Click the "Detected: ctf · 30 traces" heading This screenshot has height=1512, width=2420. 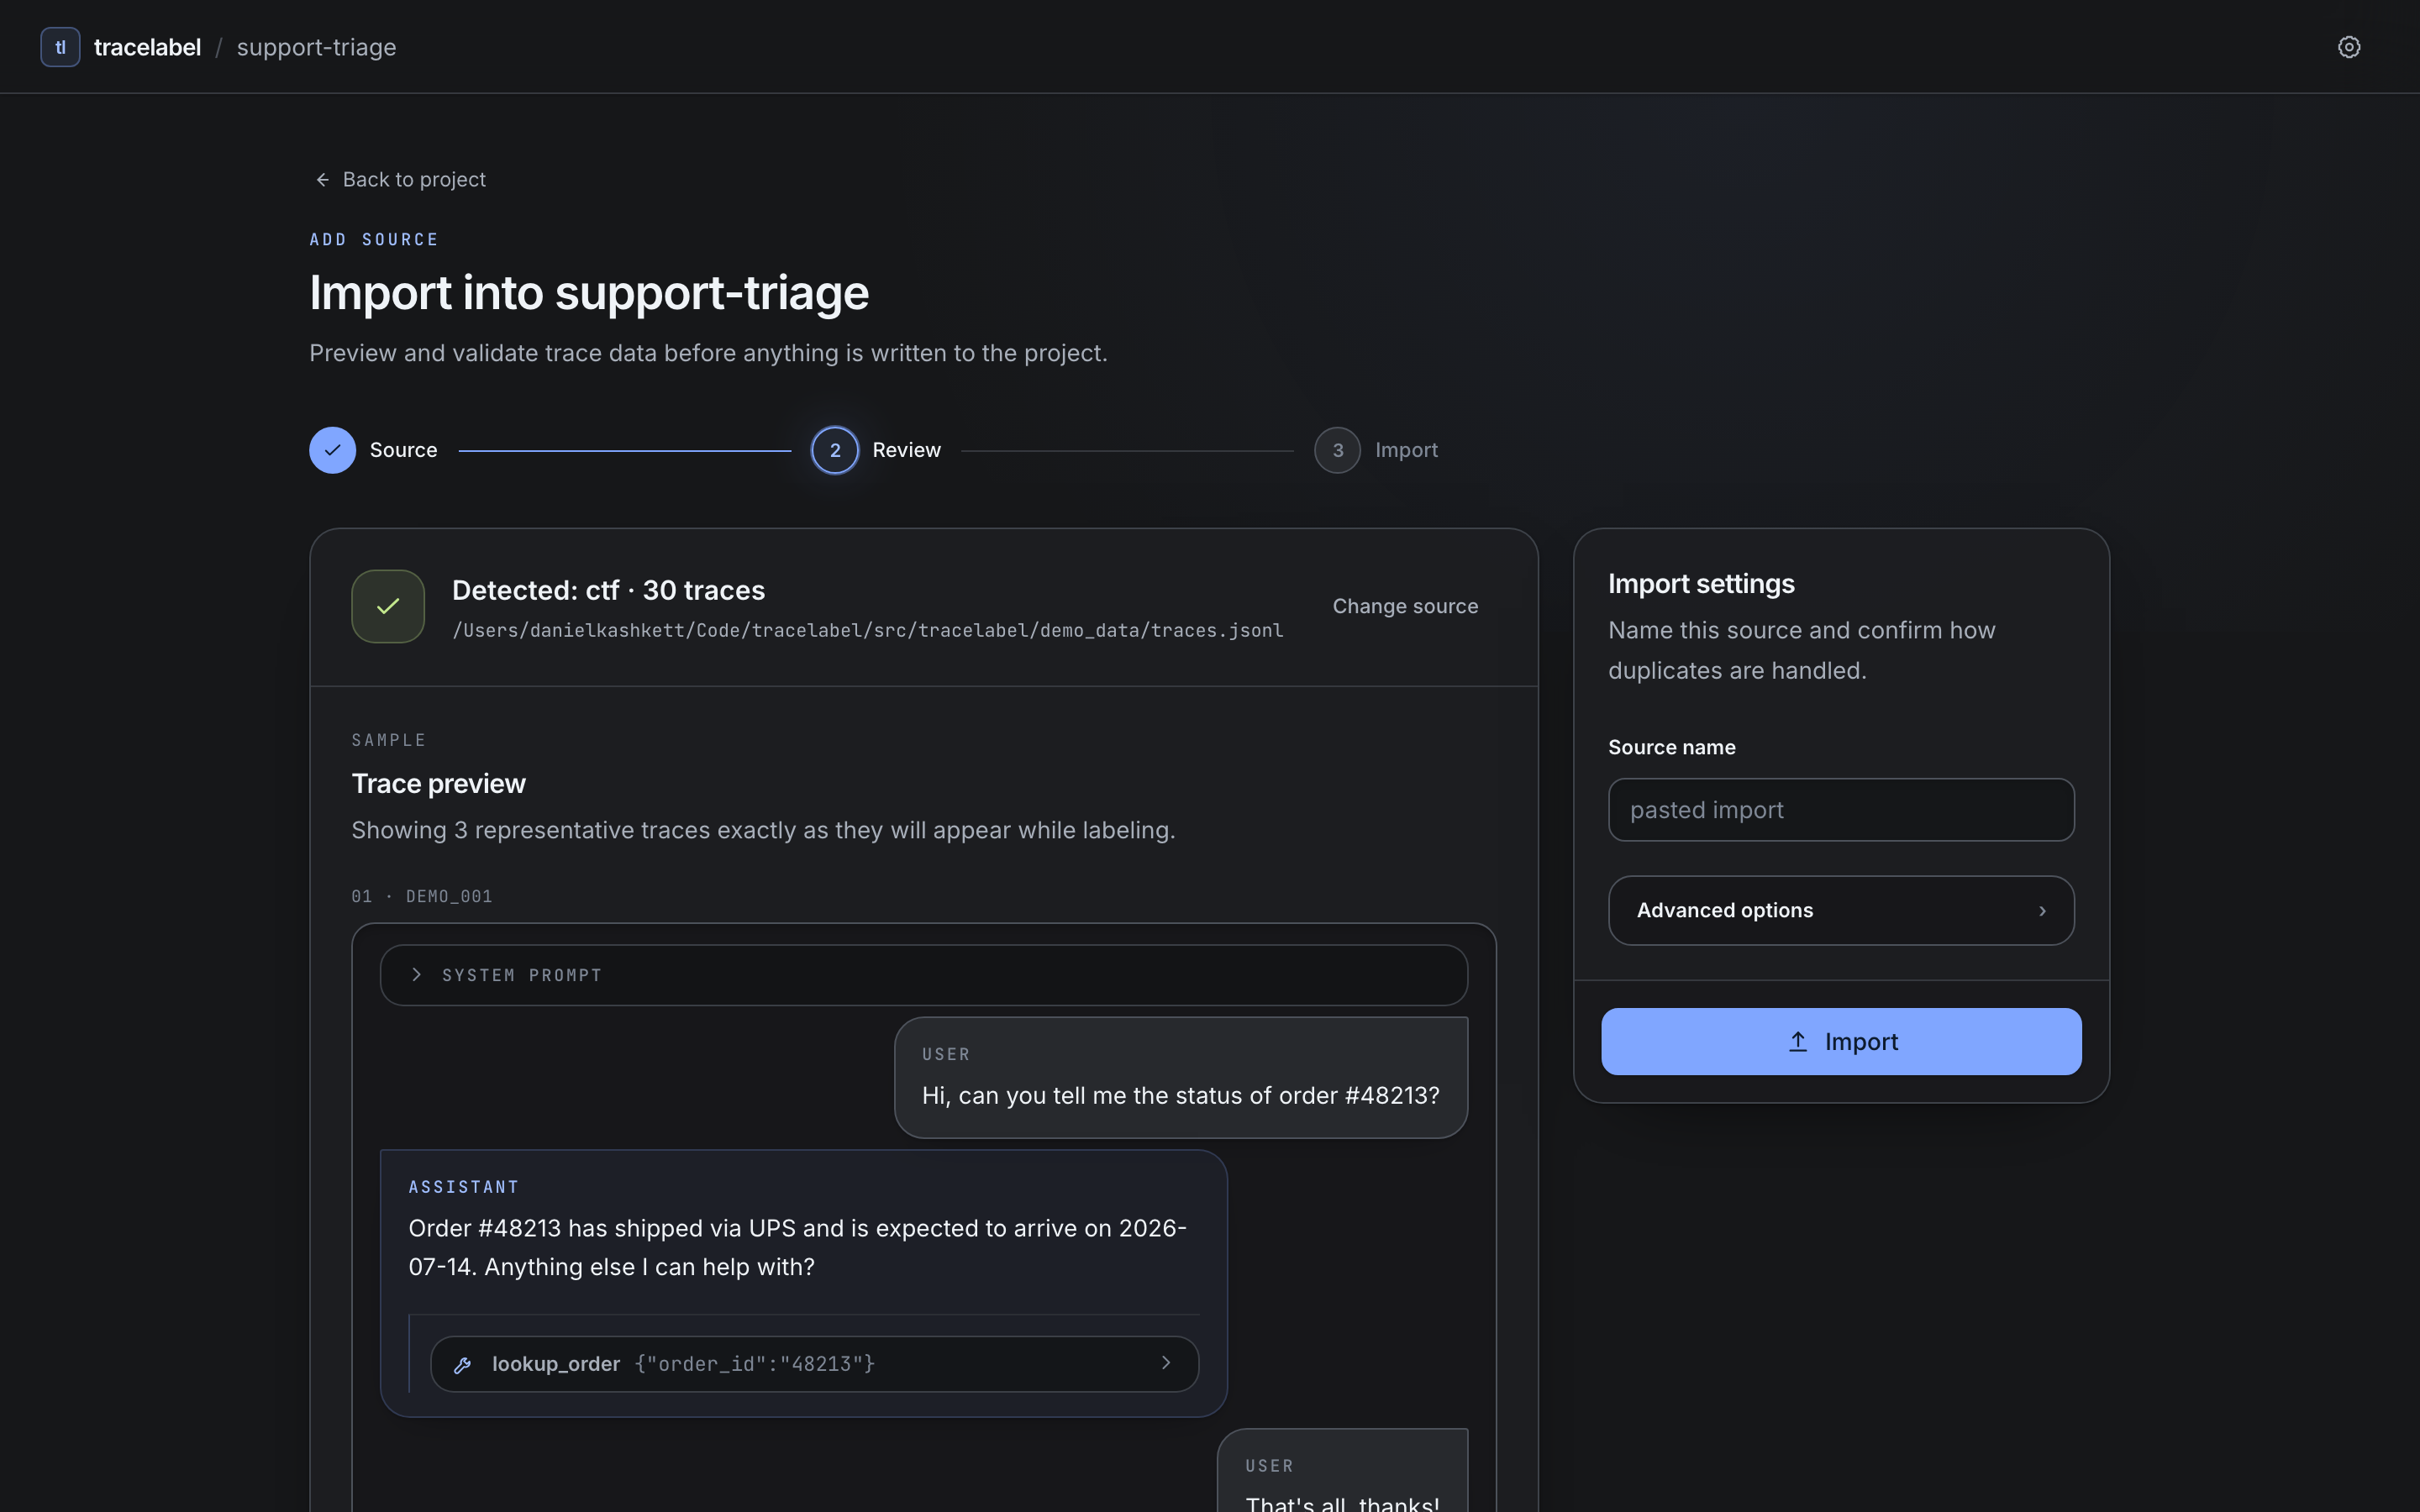click(608, 590)
